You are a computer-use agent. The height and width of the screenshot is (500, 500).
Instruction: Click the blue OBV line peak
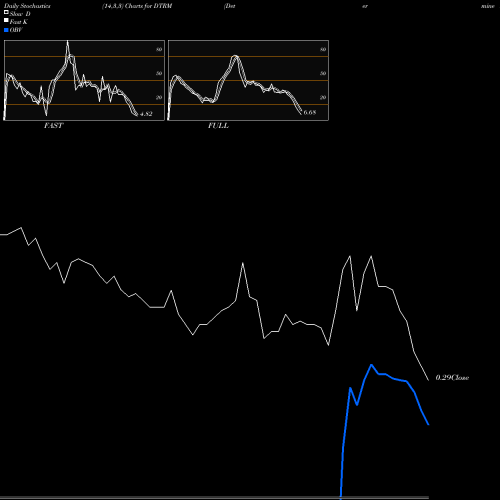click(371, 365)
